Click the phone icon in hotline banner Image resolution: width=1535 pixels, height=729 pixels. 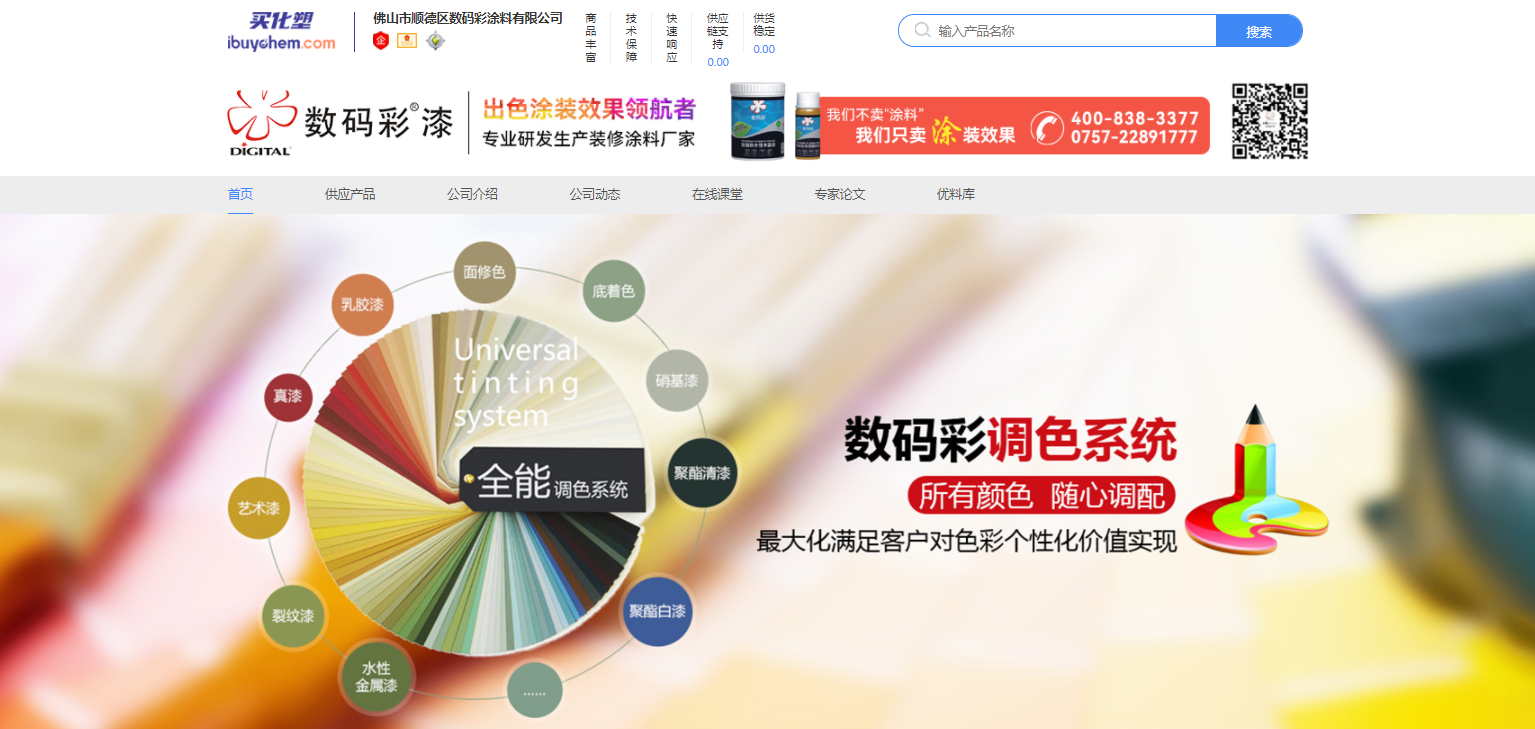1047,127
